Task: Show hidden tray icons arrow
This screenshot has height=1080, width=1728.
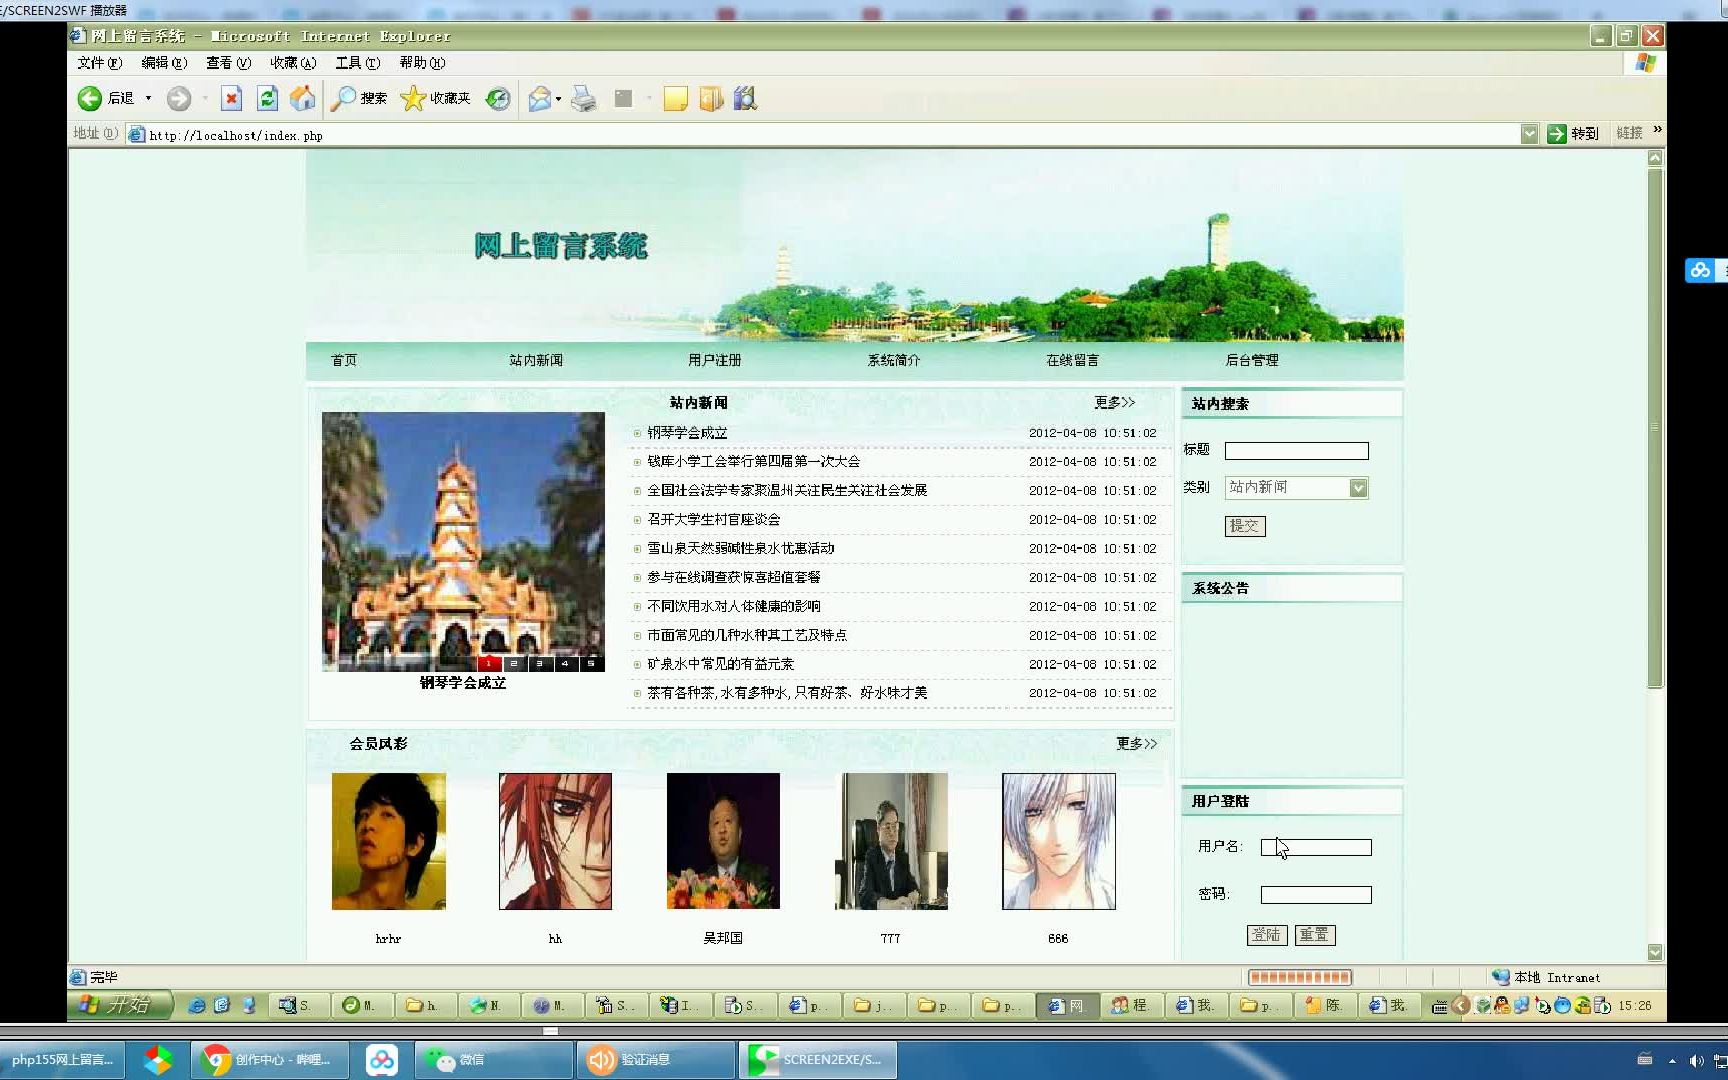Action: (1672, 1060)
